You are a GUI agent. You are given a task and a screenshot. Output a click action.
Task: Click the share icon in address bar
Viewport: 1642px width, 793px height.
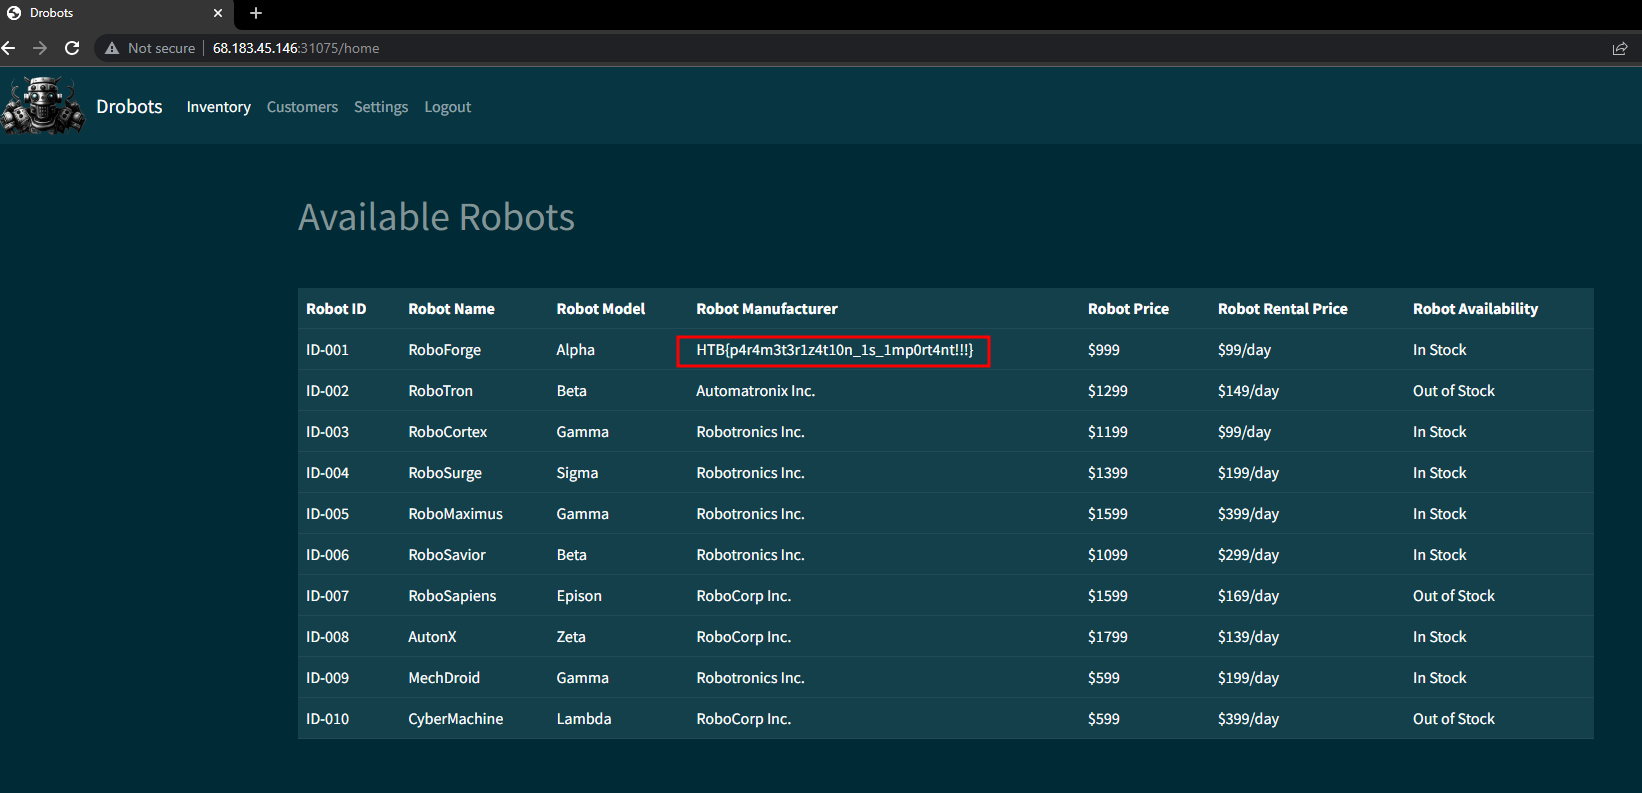(1620, 48)
